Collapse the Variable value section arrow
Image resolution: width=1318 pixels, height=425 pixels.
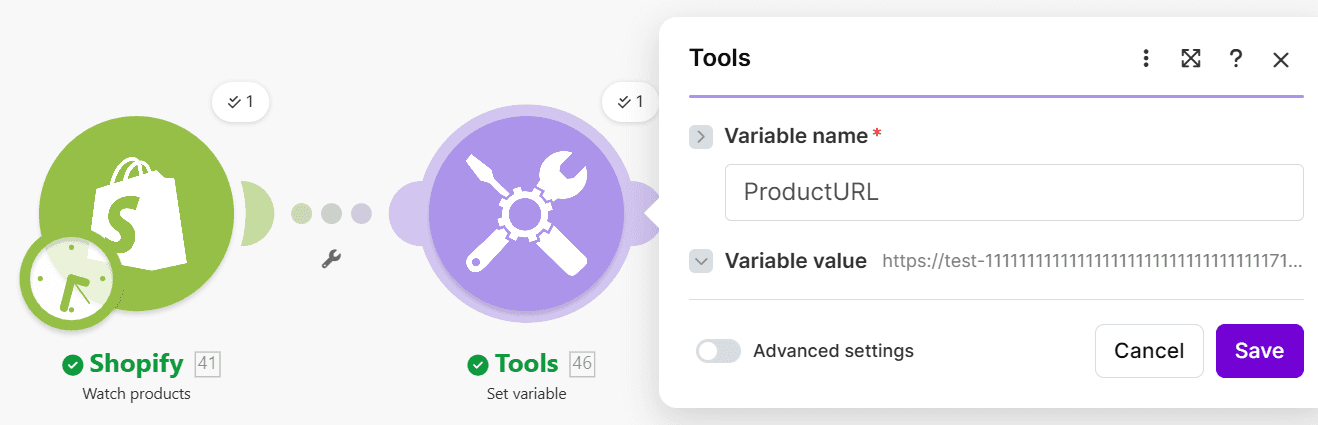click(701, 261)
